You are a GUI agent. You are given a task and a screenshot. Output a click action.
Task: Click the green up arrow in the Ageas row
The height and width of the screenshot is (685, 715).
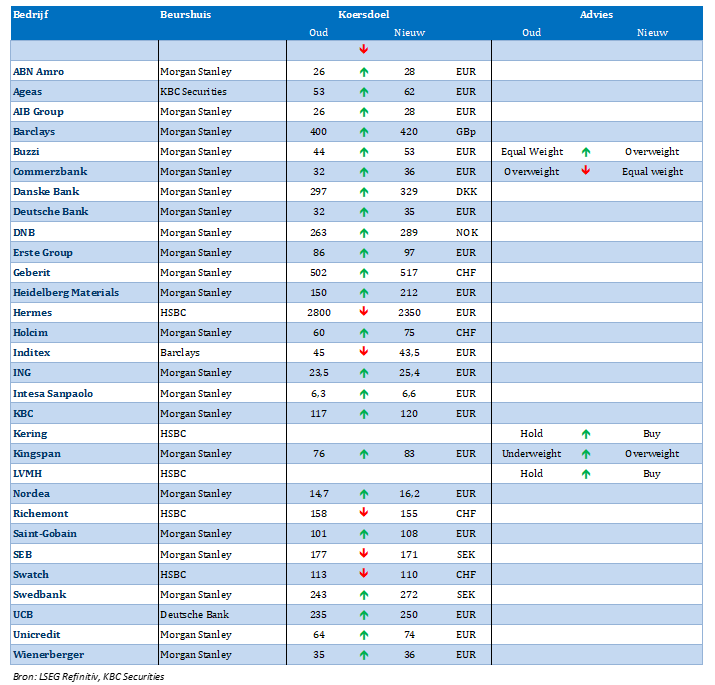pos(363,92)
